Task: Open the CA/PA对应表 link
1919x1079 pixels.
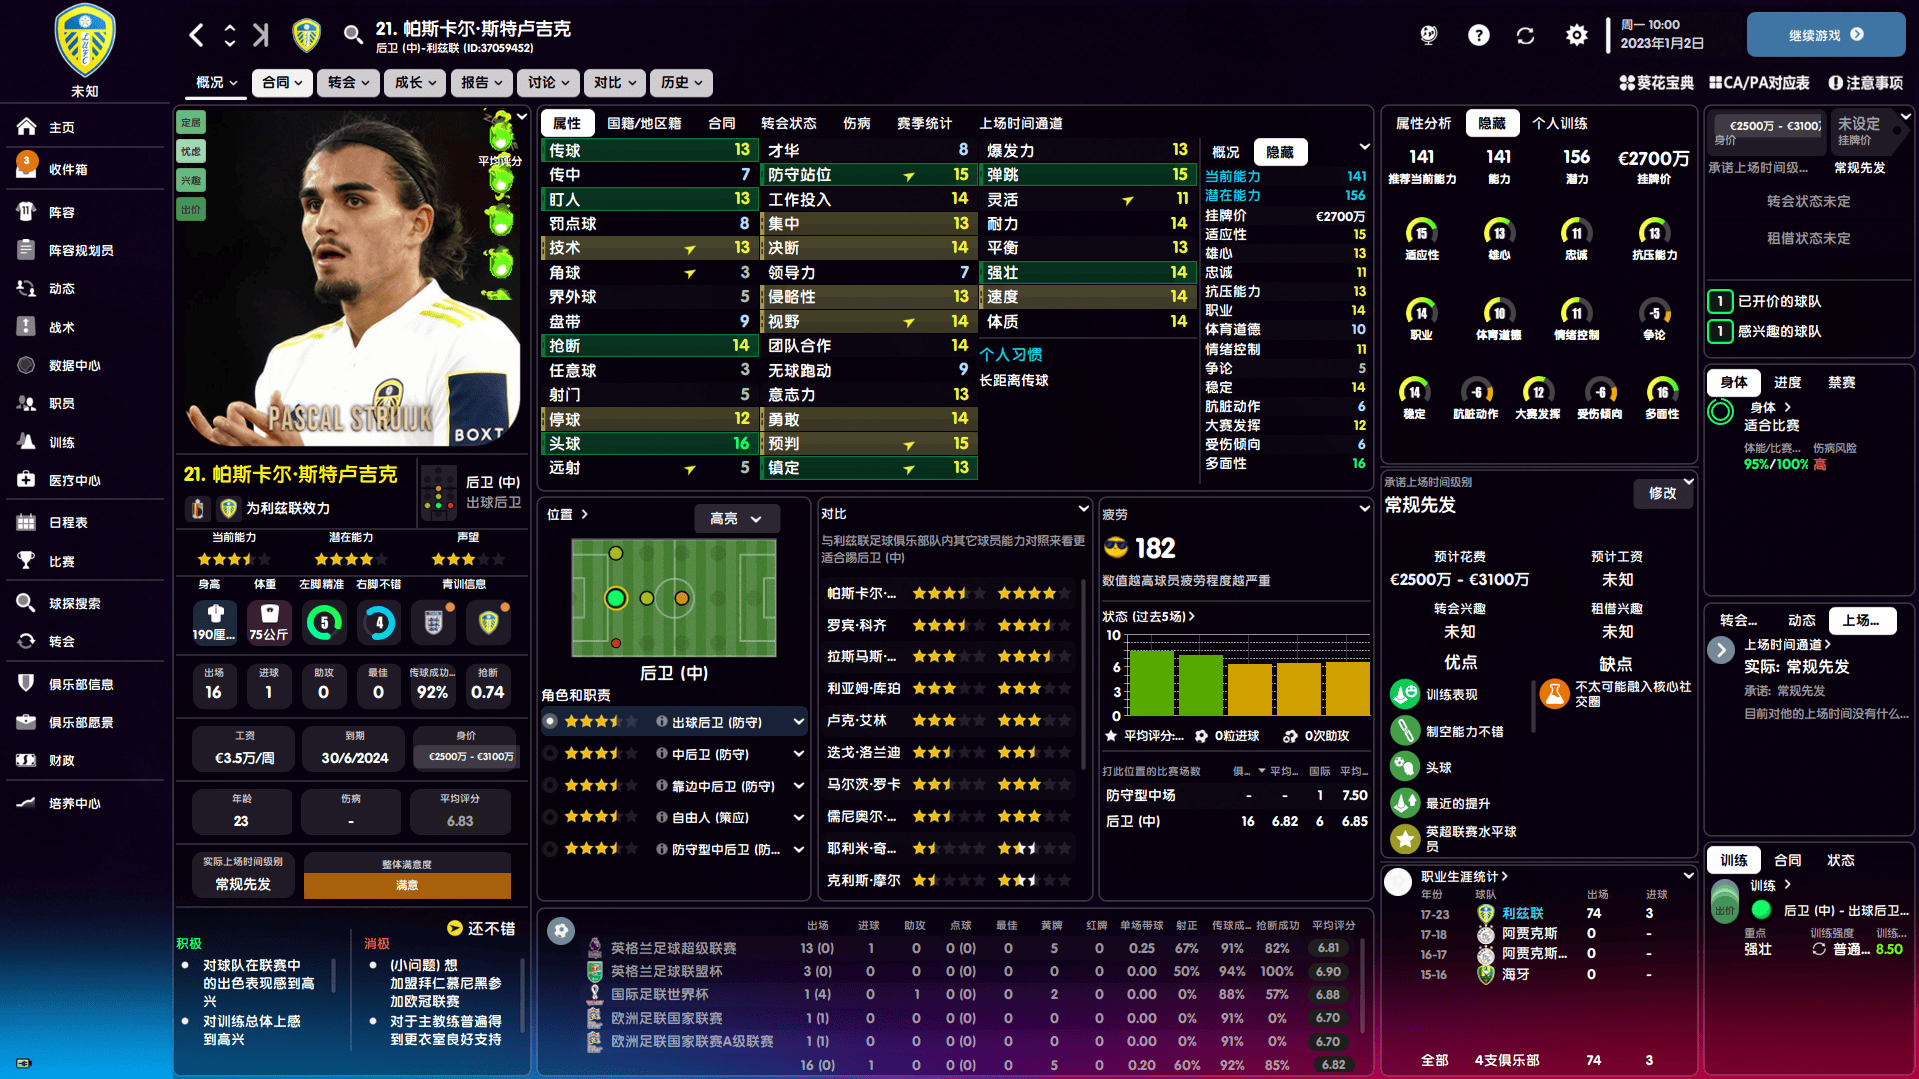Action: [x=1759, y=82]
